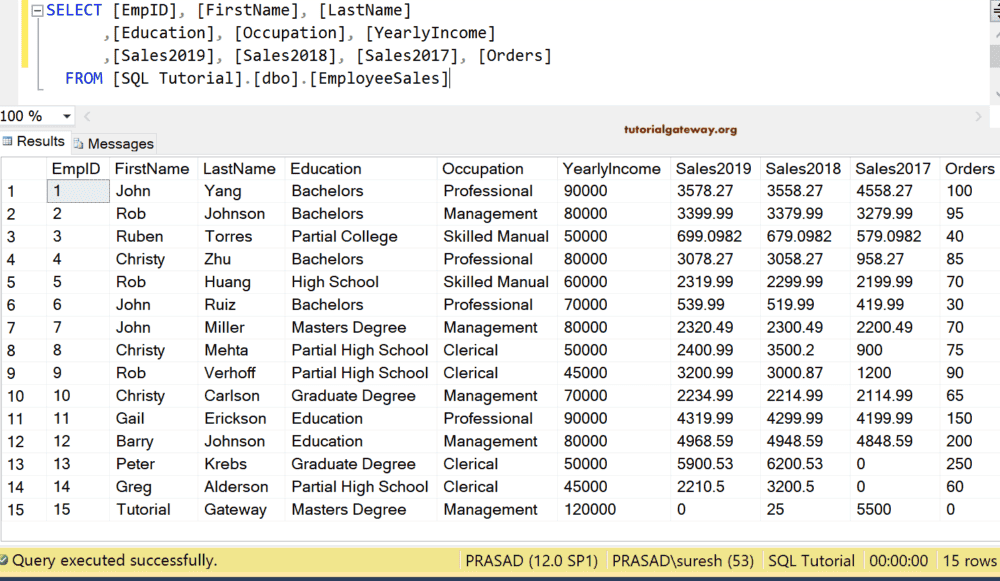
Task: Click the SQL Tutorial database indicator
Action: pos(811,561)
